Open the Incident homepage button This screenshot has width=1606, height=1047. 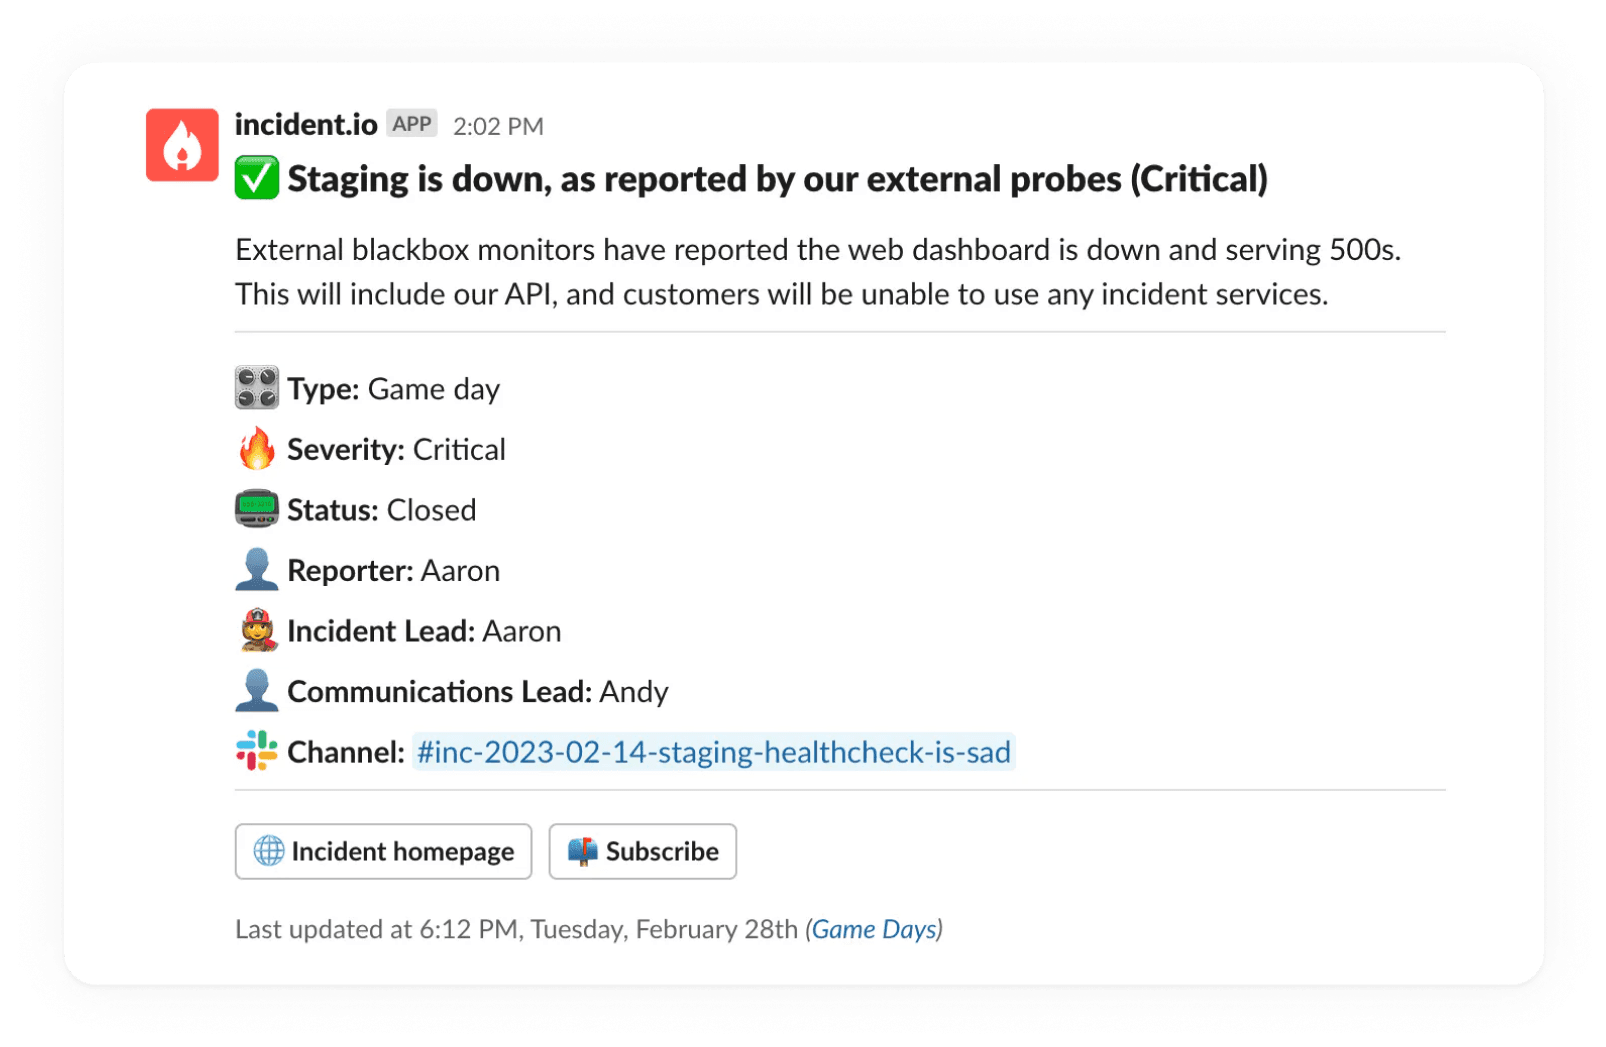click(383, 851)
